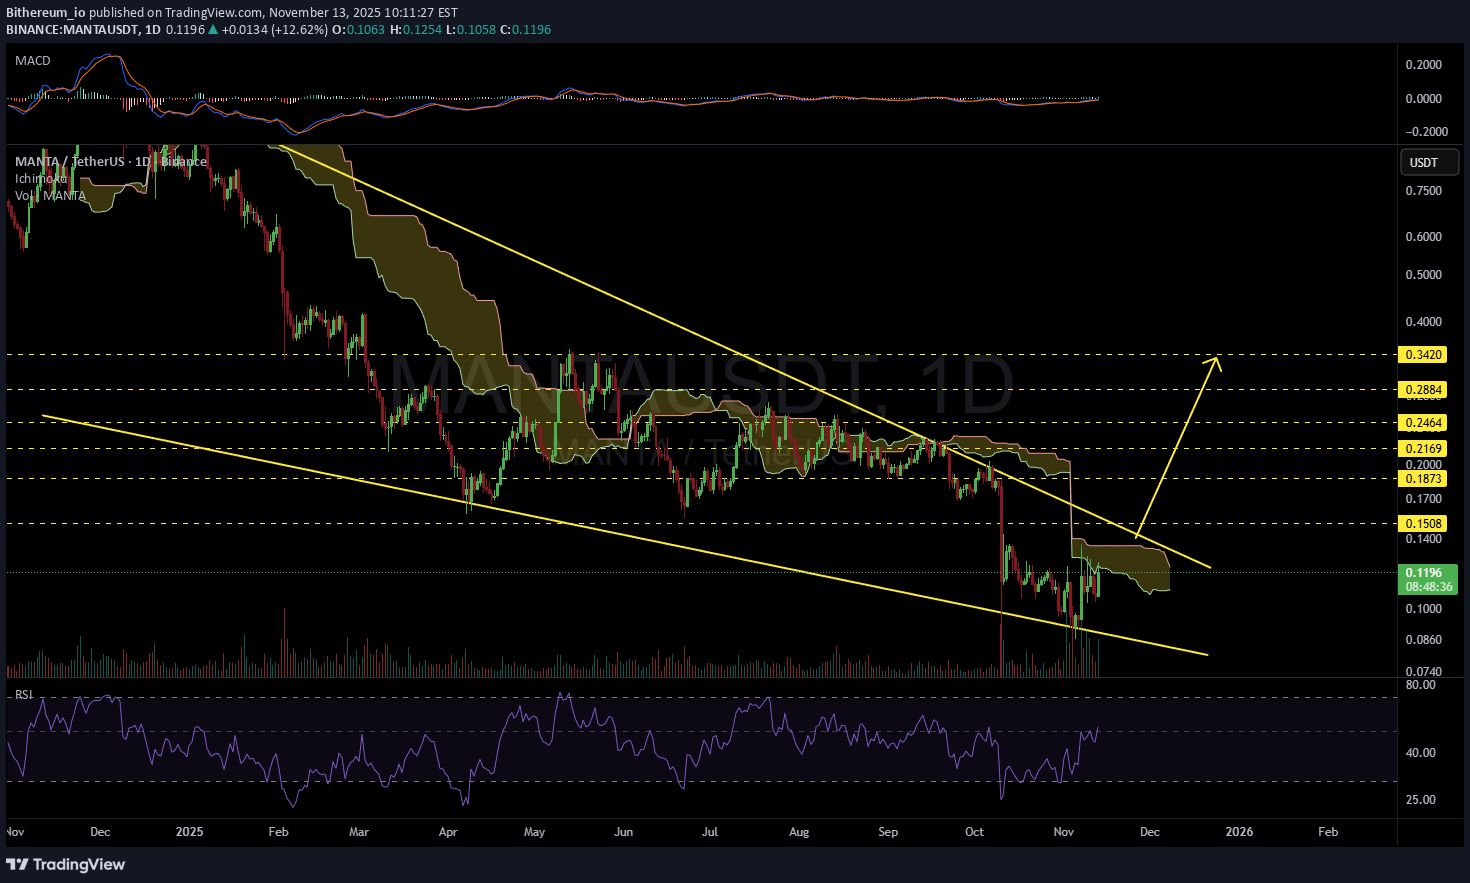Select the 0.1873 price level label
1470x883 pixels.
pyautogui.click(x=1423, y=479)
